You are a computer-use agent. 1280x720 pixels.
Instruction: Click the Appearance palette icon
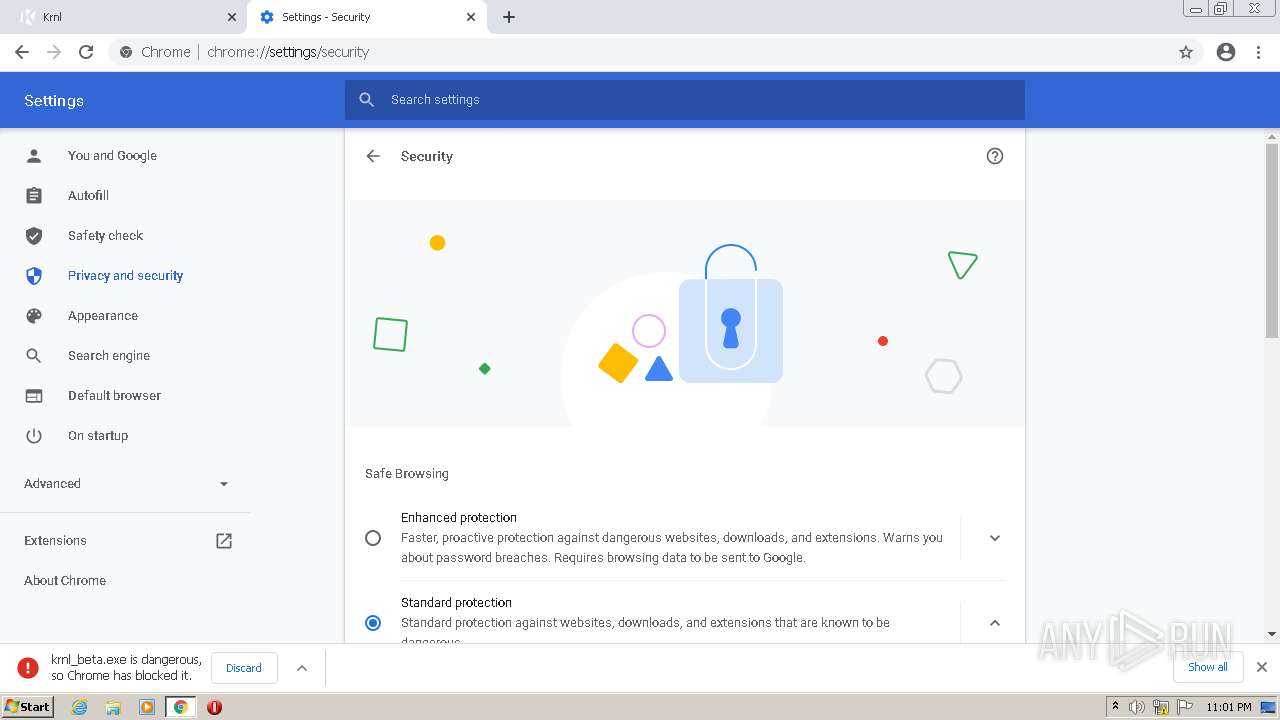click(x=34, y=316)
